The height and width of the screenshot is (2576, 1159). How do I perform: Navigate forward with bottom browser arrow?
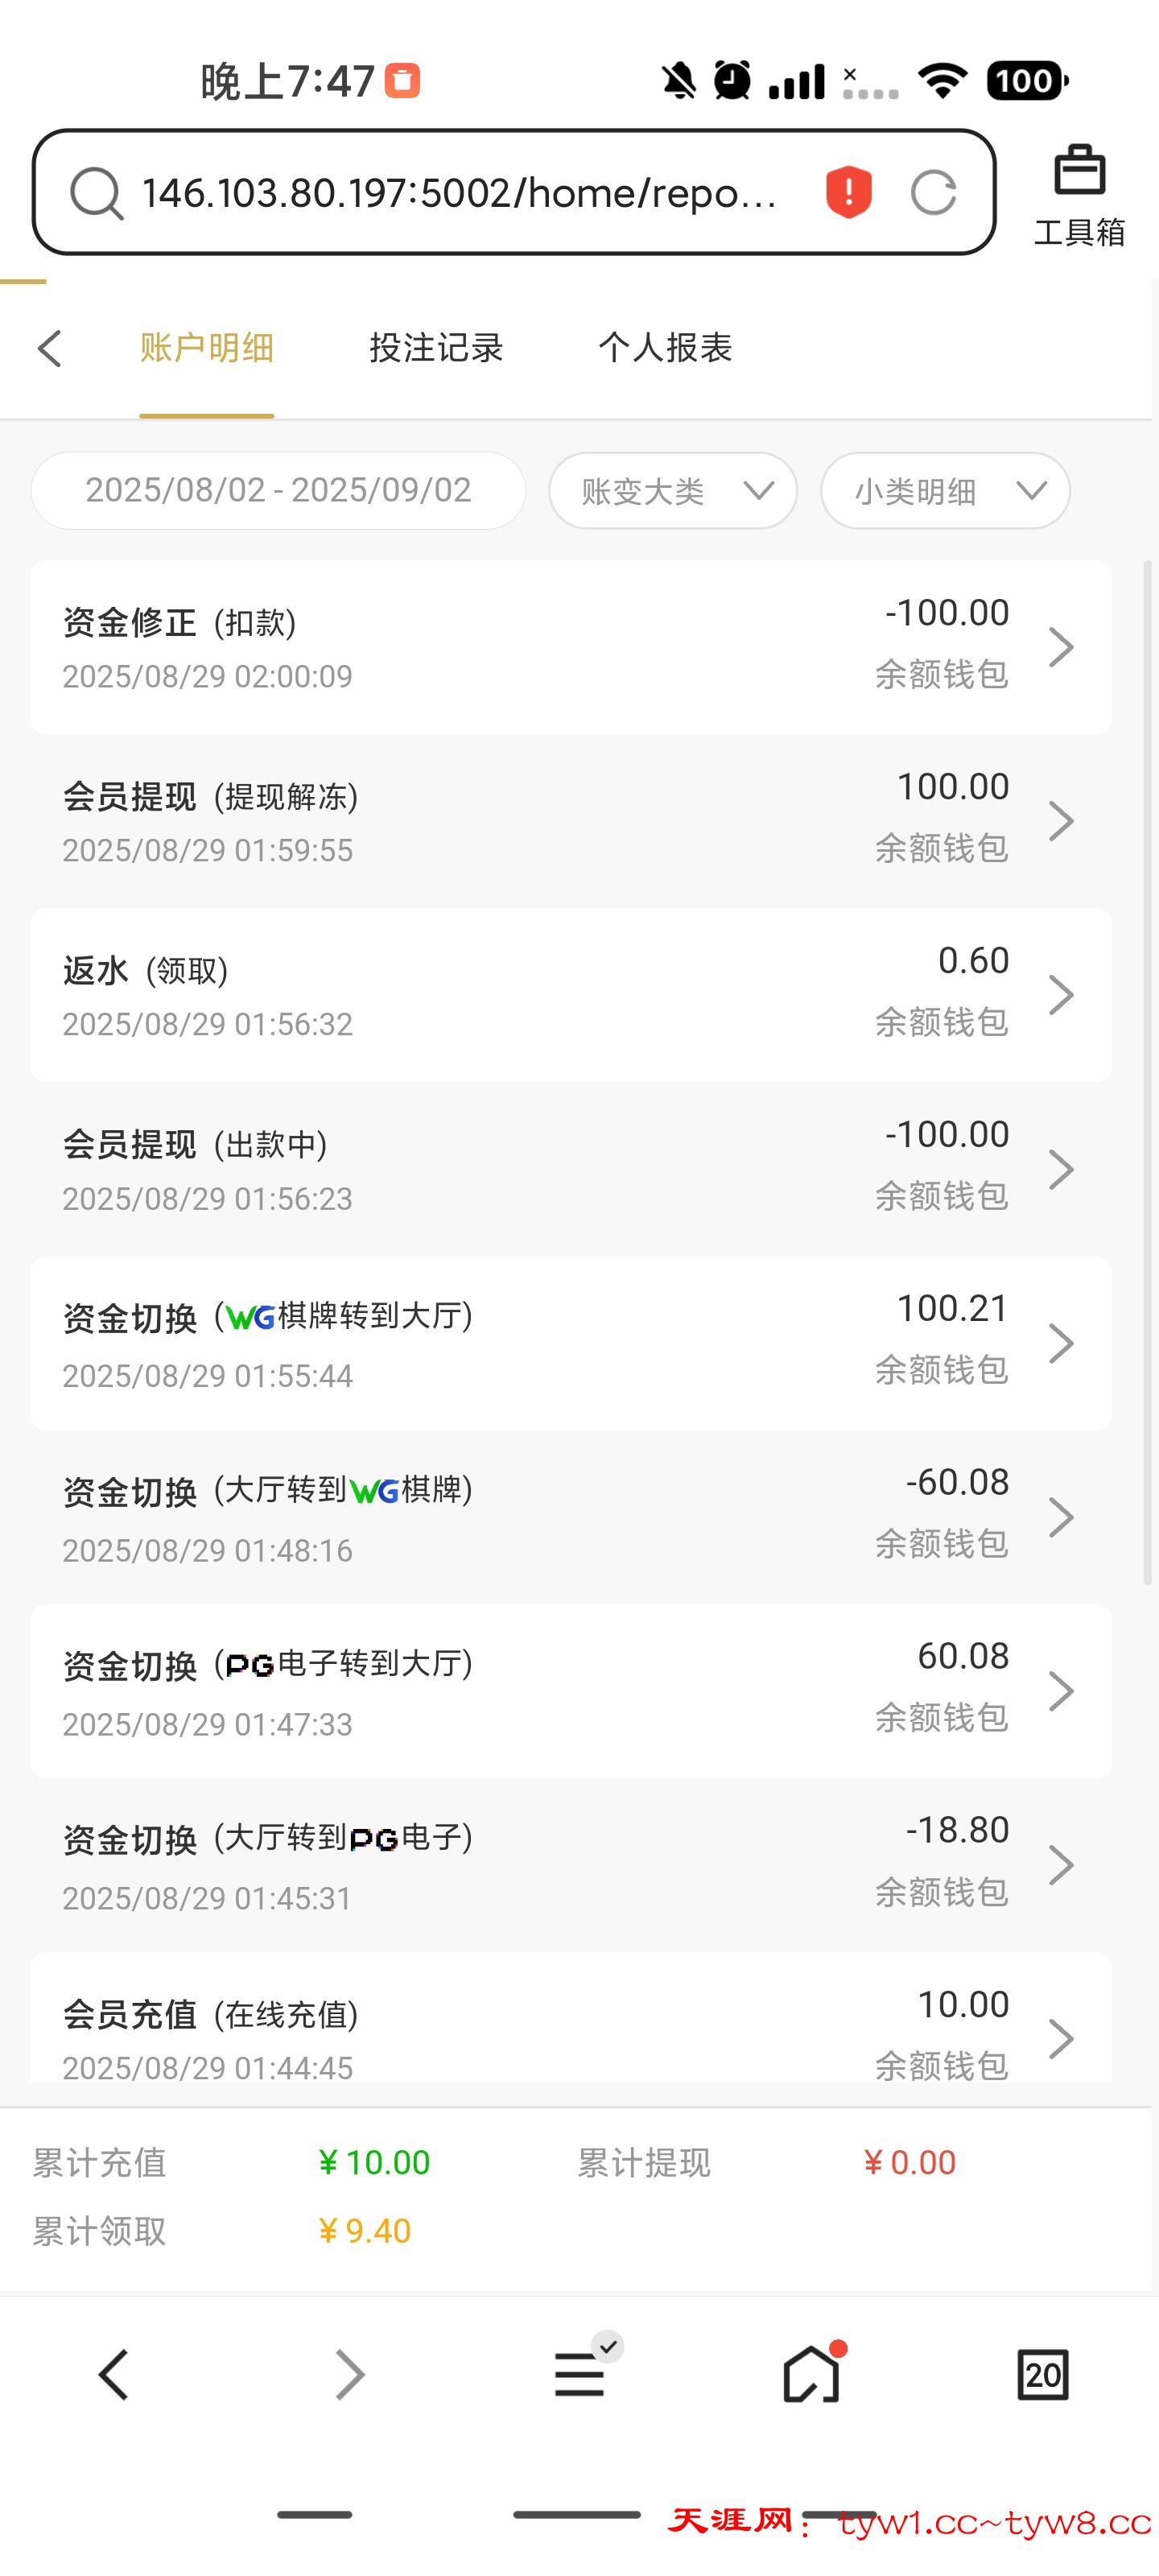[349, 2374]
